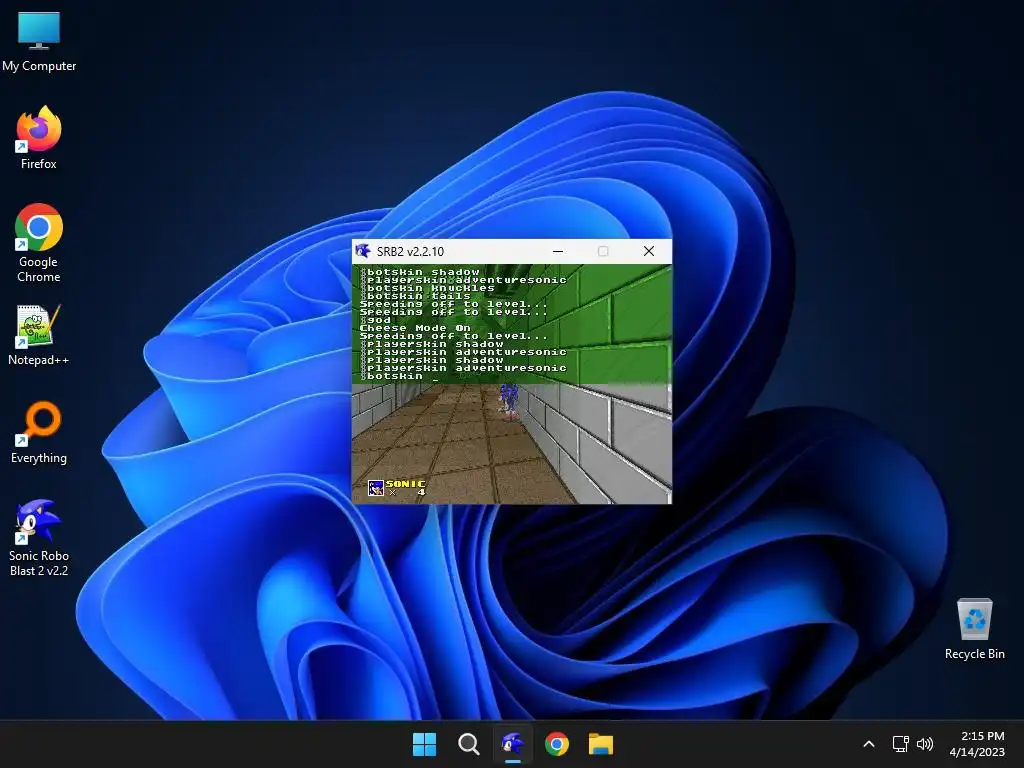Click the Sonic lives icon in game HUD
Viewport: 1024px width, 768px height.
pos(376,488)
